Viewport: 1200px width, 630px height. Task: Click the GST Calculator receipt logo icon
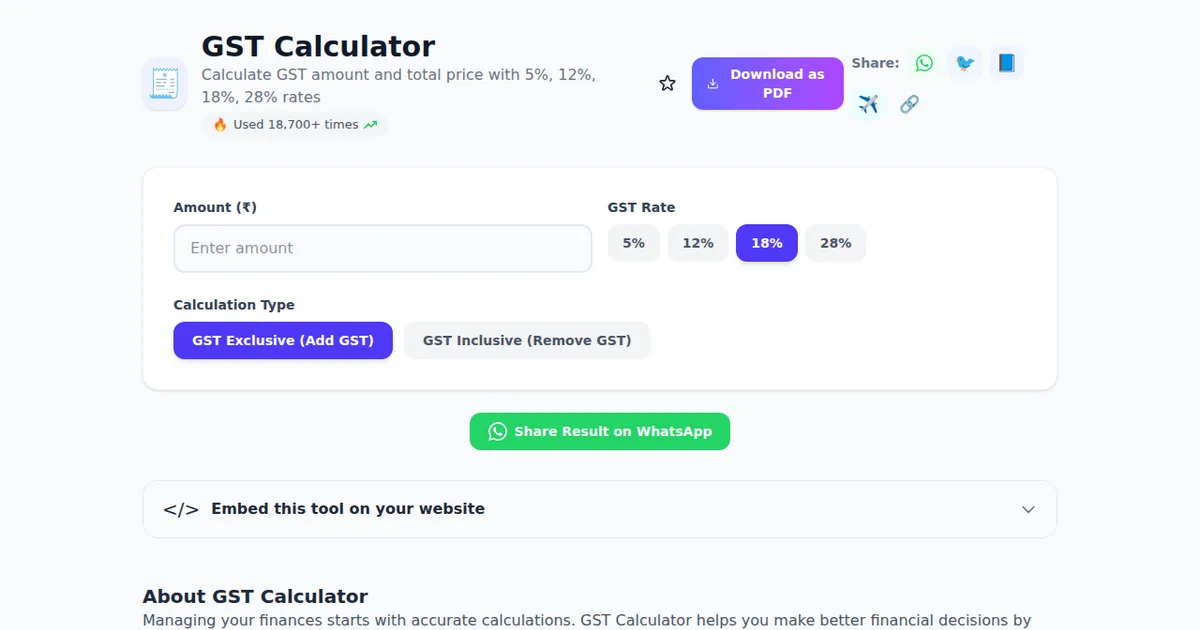164,84
